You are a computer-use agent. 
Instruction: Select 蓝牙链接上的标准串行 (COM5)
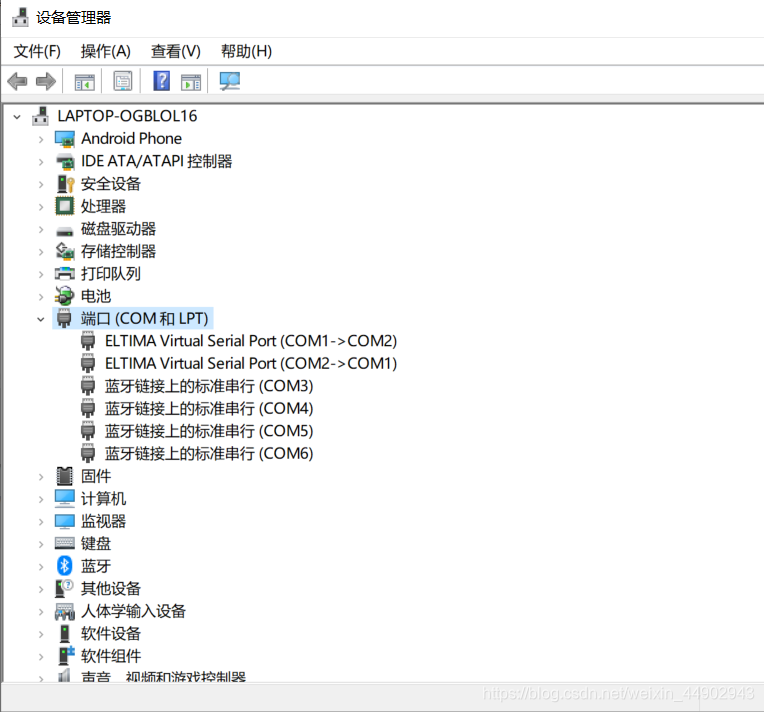click(209, 431)
